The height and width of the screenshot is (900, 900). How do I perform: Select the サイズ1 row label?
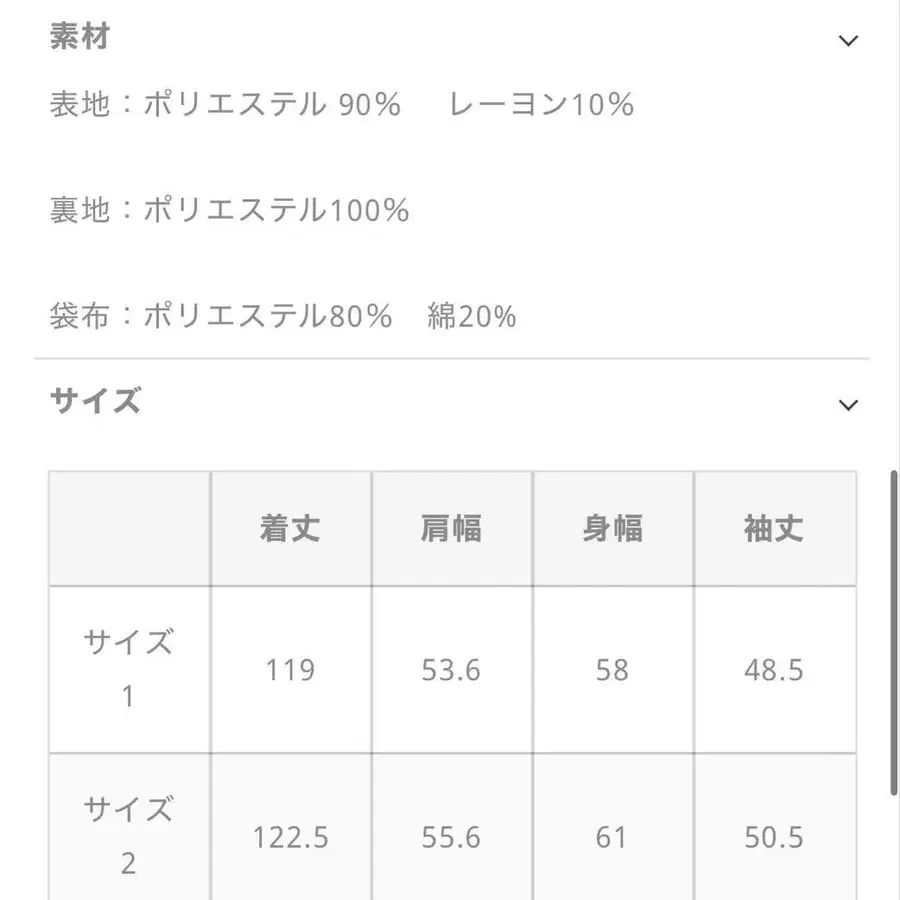click(128, 668)
